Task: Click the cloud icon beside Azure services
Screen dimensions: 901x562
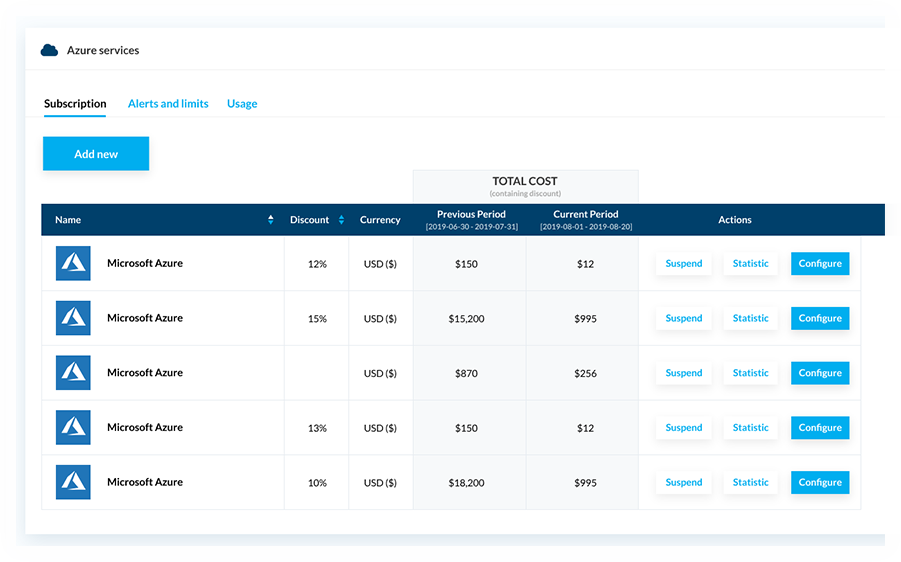Action: pyautogui.click(x=49, y=51)
